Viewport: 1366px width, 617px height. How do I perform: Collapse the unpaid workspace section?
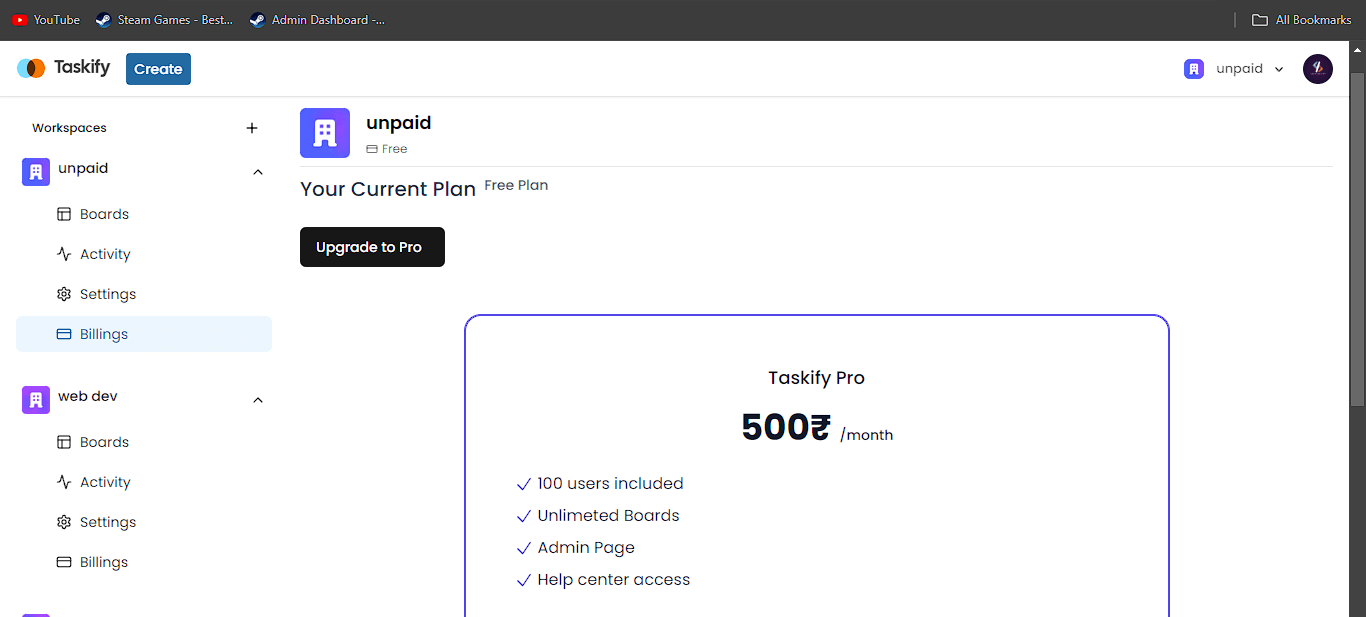tap(258, 172)
